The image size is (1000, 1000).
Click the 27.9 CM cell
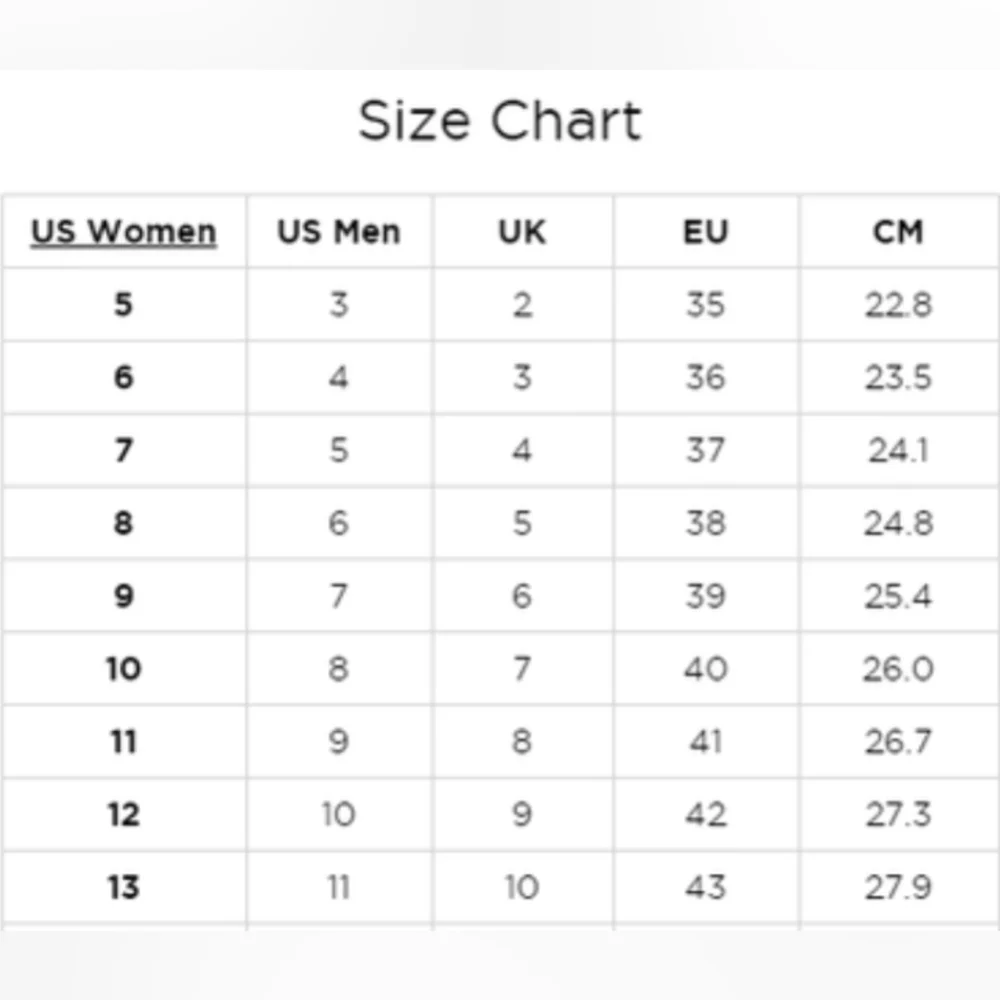click(898, 888)
